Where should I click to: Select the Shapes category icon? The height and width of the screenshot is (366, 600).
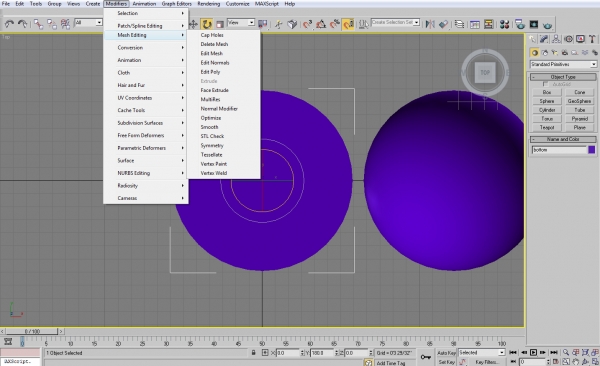[545, 52]
